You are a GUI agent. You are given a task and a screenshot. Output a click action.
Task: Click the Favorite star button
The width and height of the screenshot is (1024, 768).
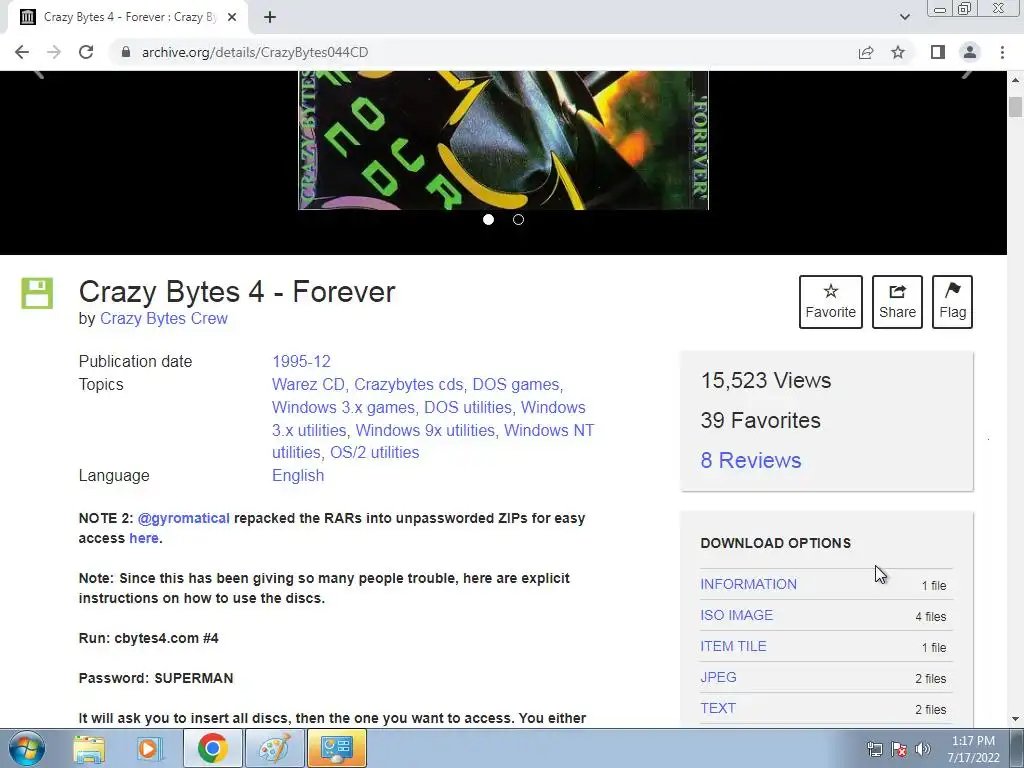pyautogui.click(x=831, y=302)
